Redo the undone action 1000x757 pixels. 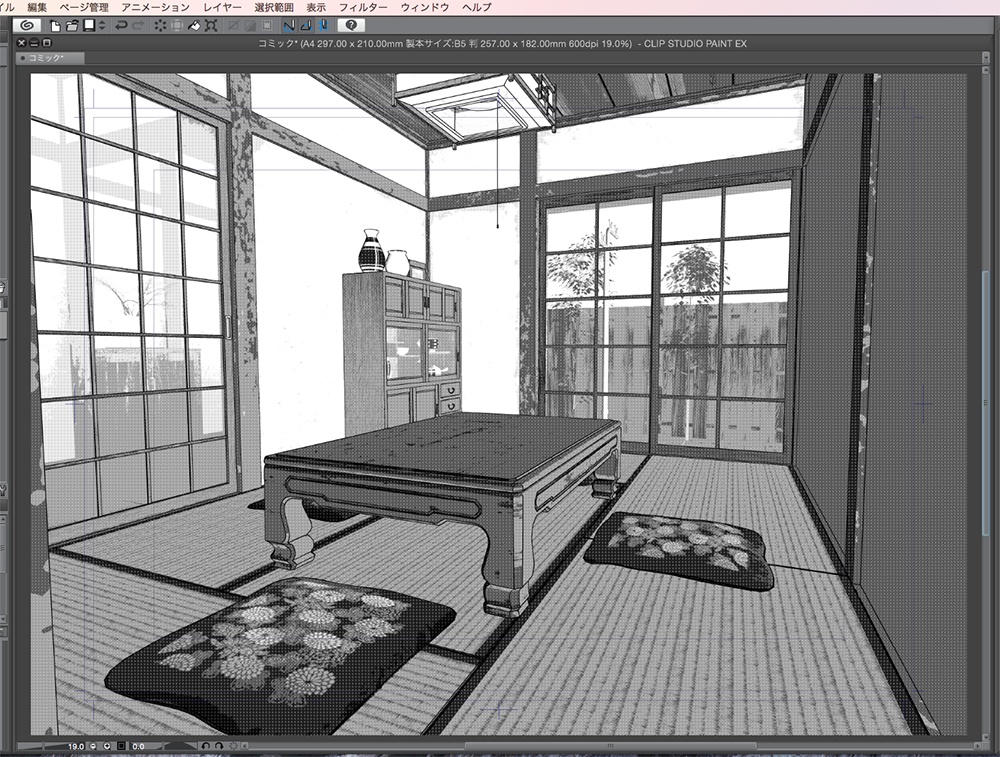[x=138, y=26]
